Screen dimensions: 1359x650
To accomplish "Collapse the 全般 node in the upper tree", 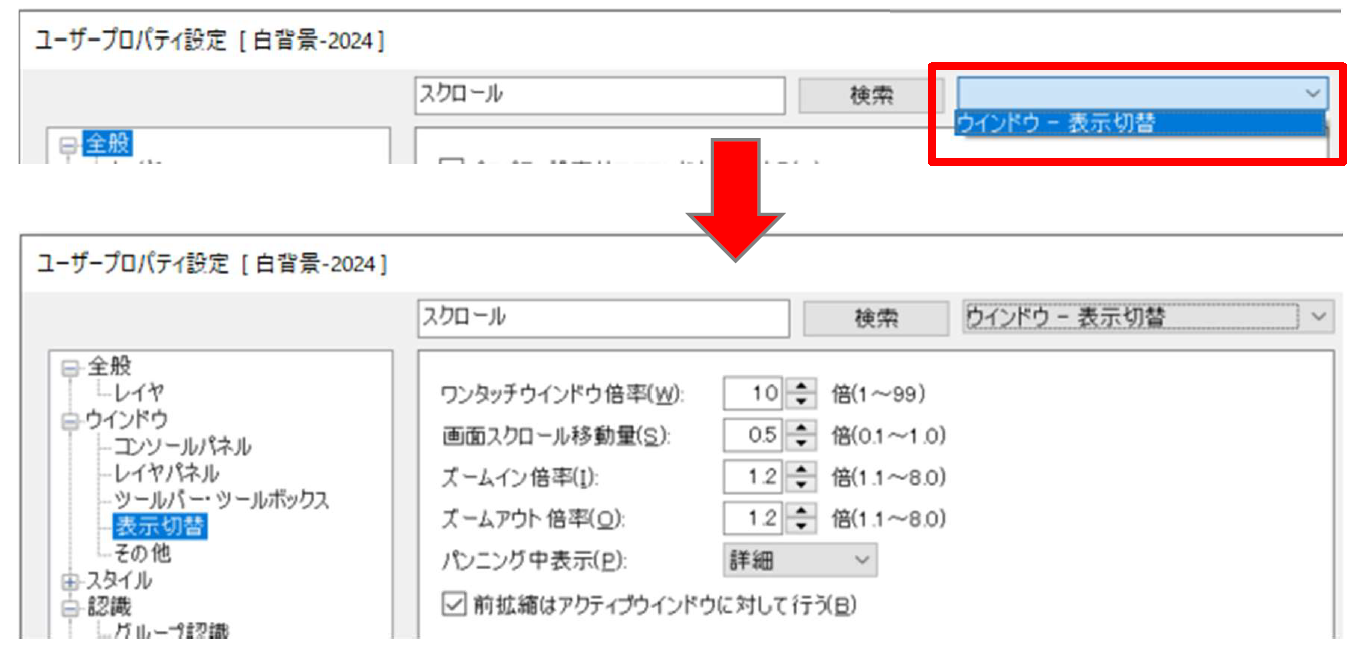I will (68, 146).
